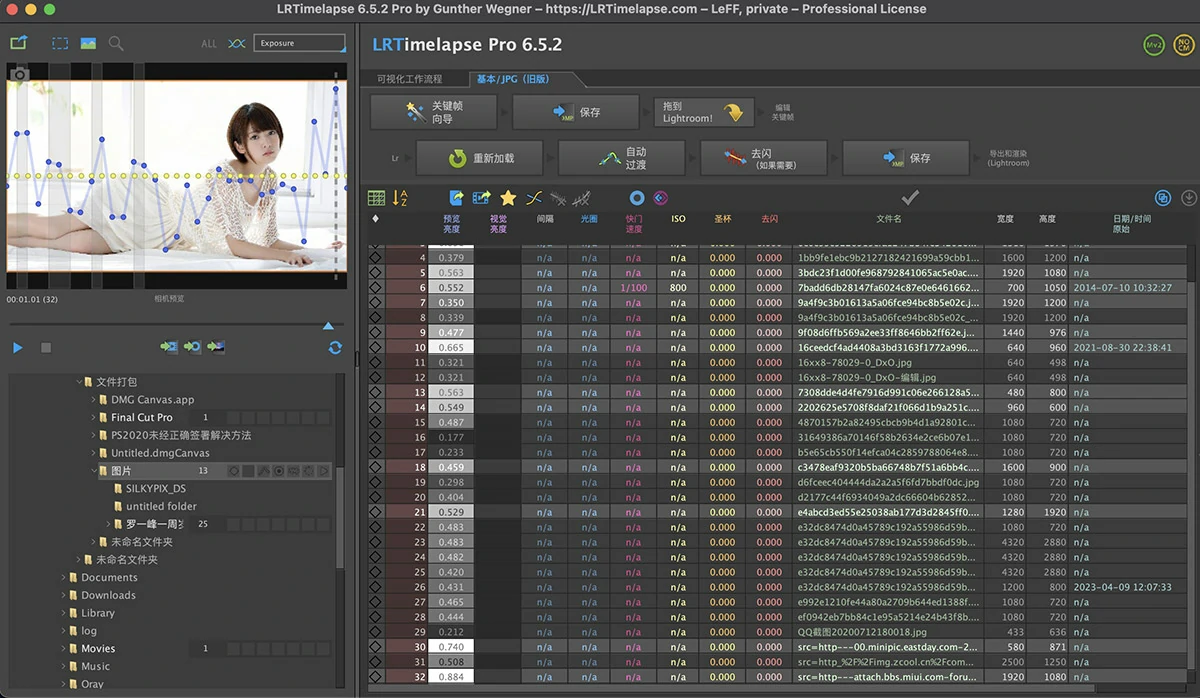Click the export/share icon above the preview

(x=18, y=43)
